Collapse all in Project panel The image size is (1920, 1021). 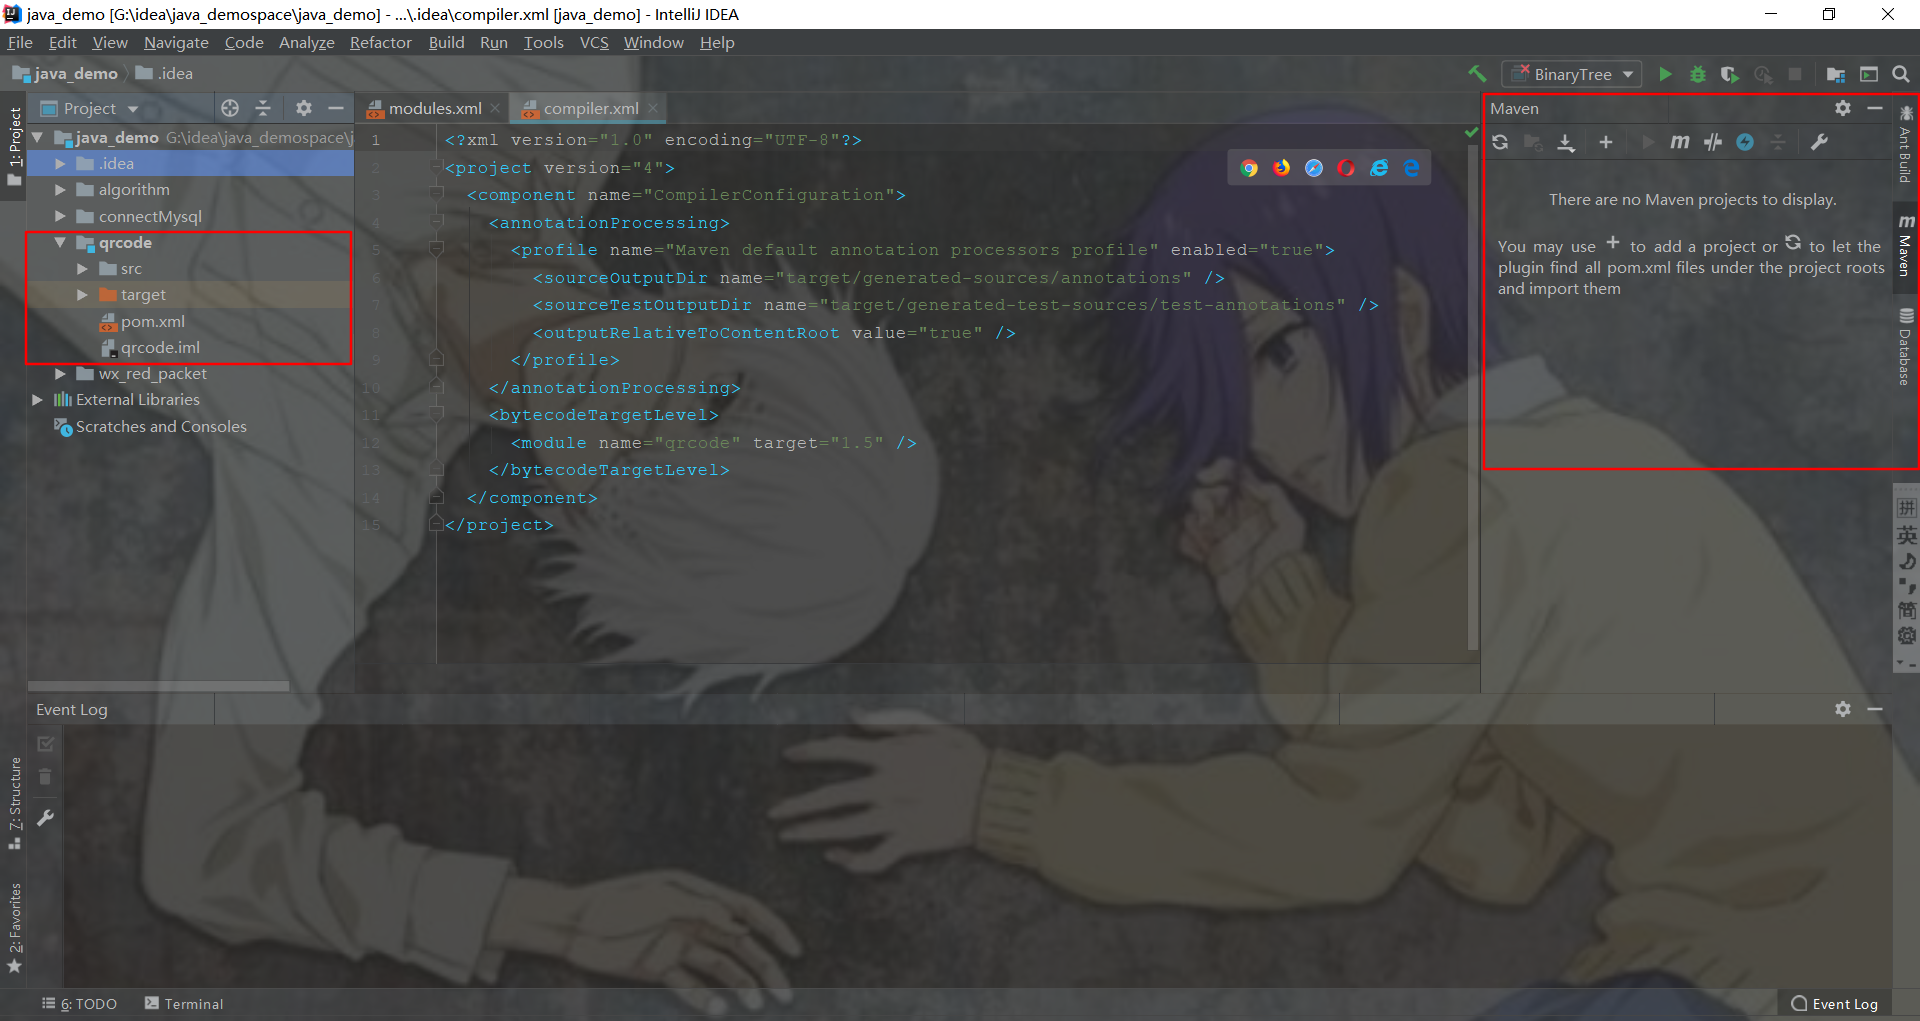(x=263, y=108)
